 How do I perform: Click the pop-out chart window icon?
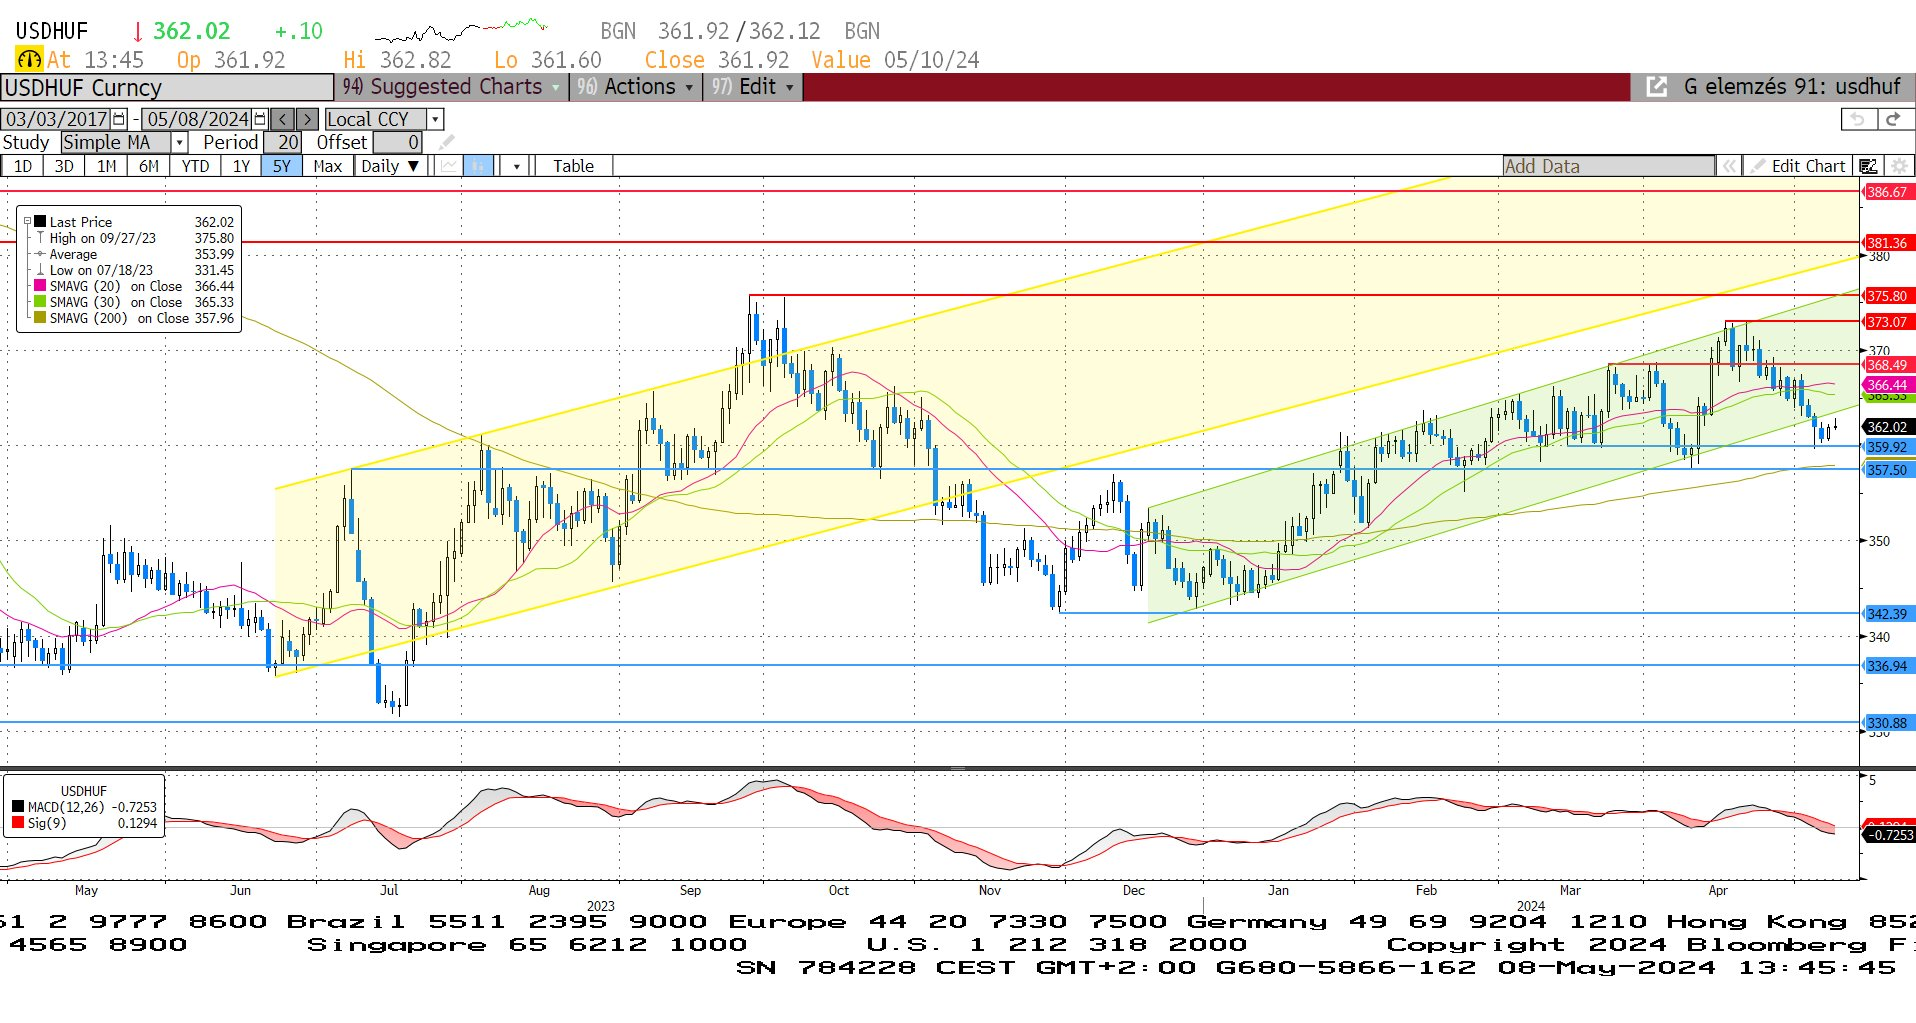point(1657,87)
